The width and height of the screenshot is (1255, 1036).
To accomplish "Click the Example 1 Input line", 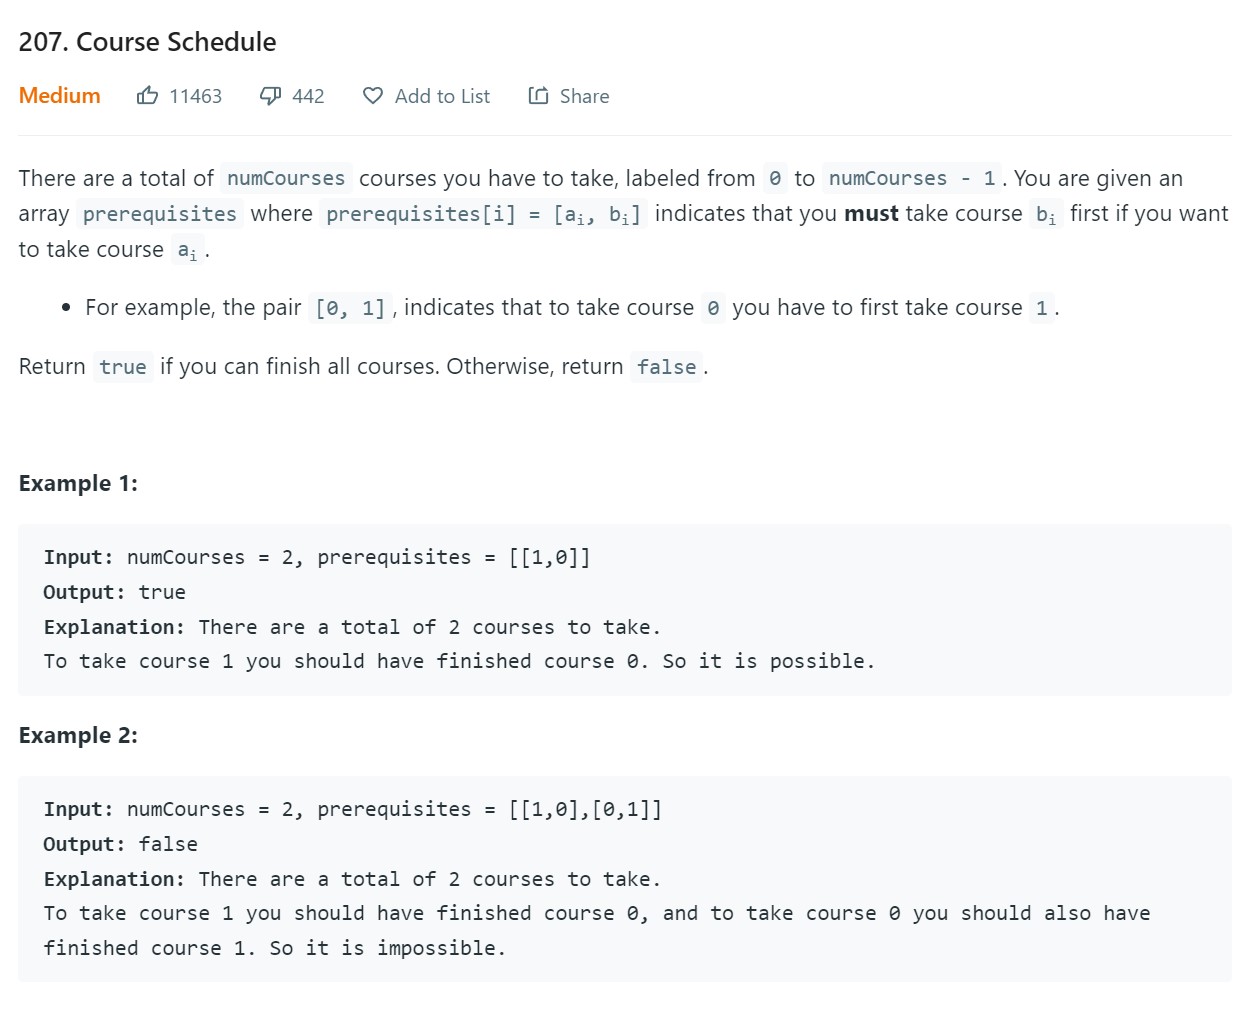I will (316, 558).
